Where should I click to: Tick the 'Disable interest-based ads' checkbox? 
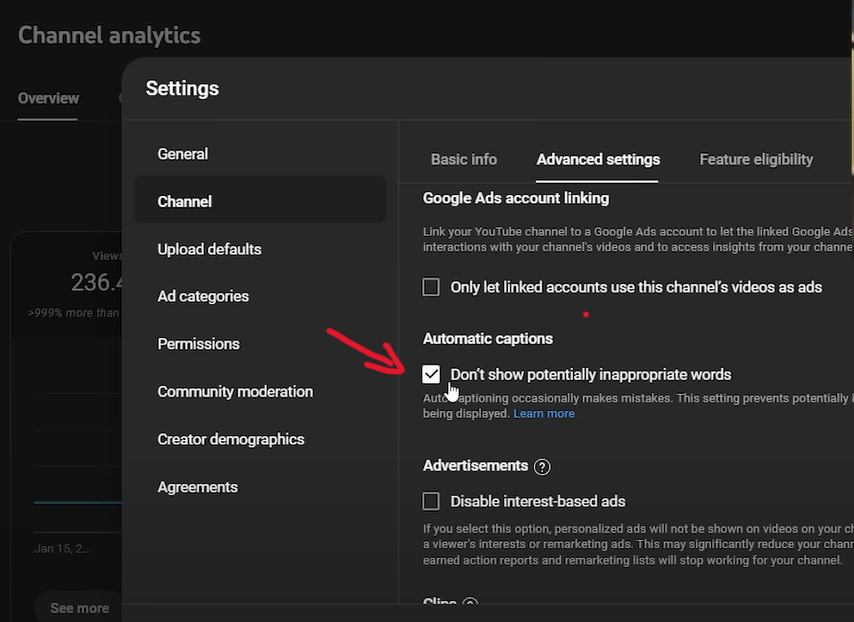click(431, 502)
